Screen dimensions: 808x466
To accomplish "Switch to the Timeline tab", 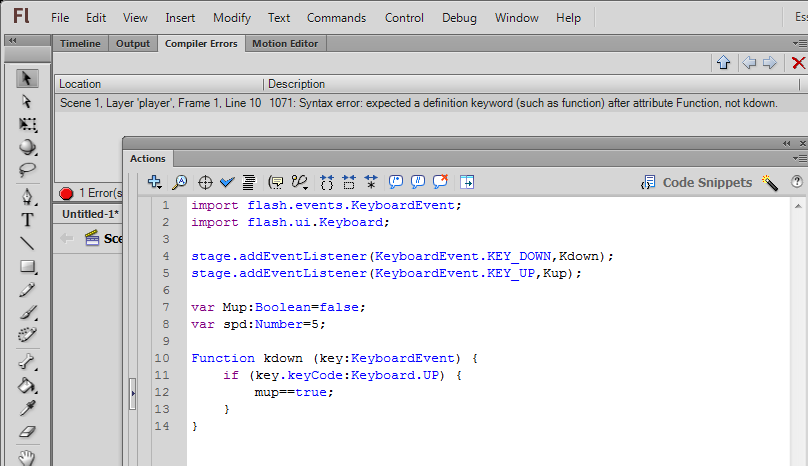I will coord(80,44).
